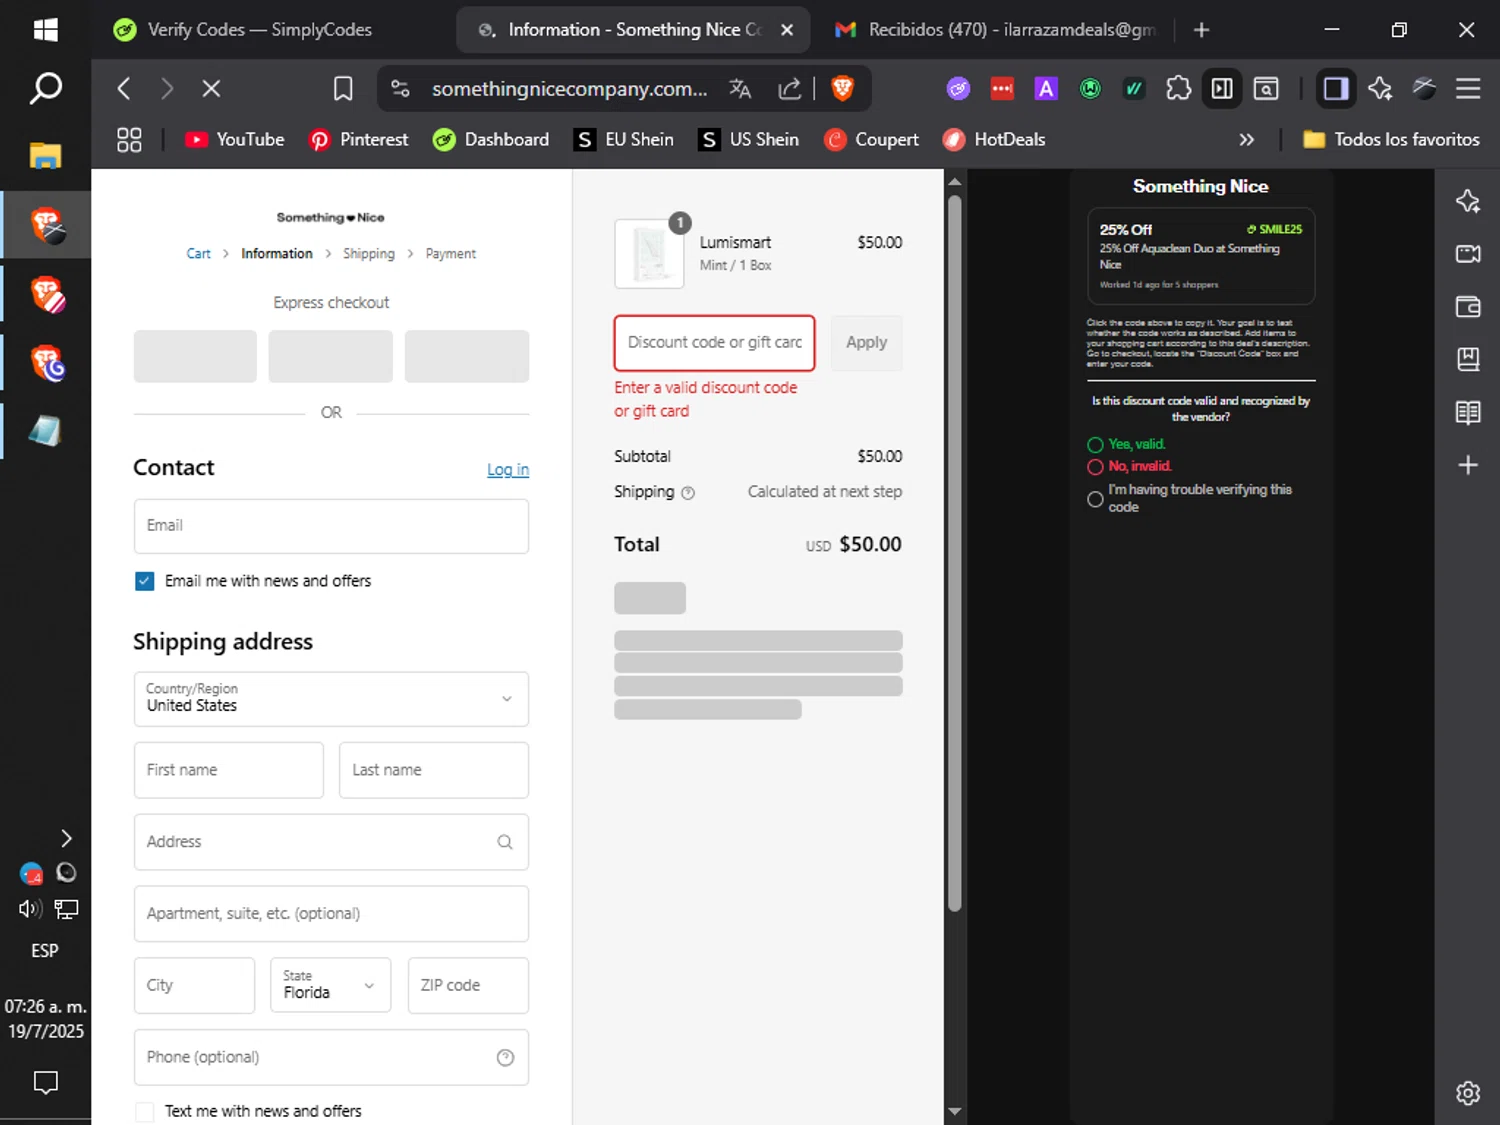
Task: Open the purple A extension icon
Action: coord(1046,89)
